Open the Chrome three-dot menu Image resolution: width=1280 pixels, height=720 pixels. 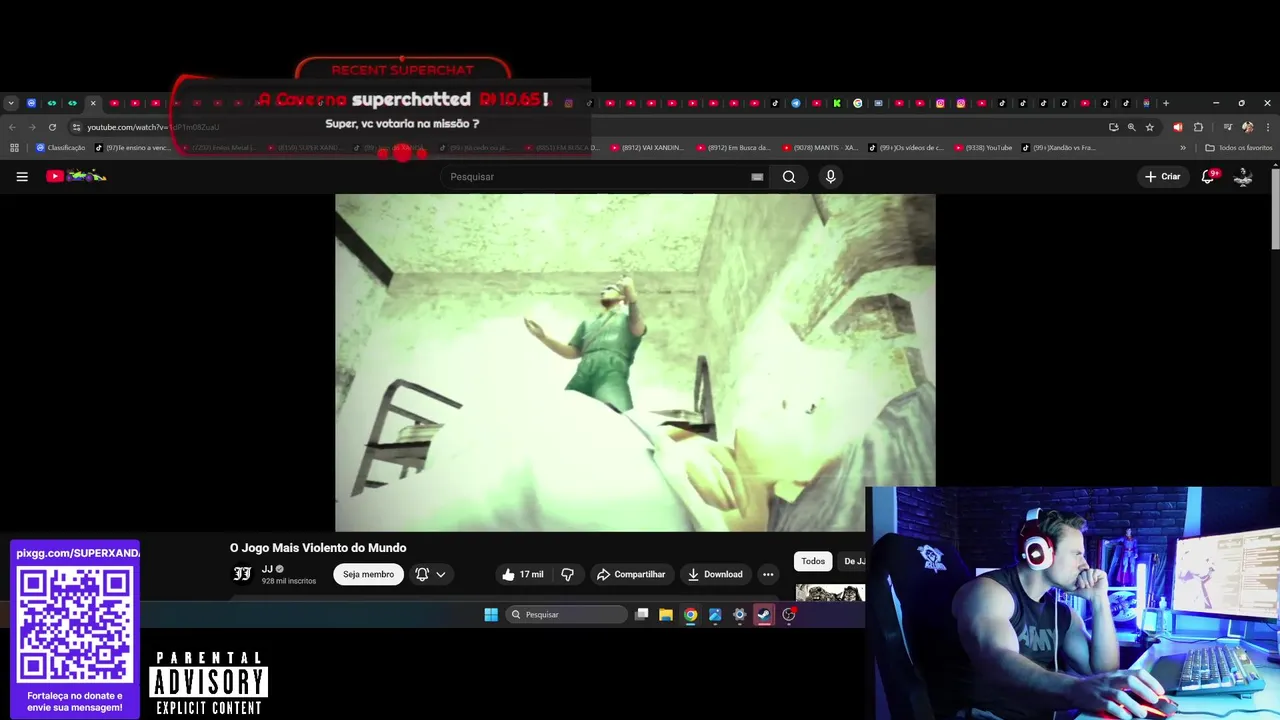[1268, 127]
